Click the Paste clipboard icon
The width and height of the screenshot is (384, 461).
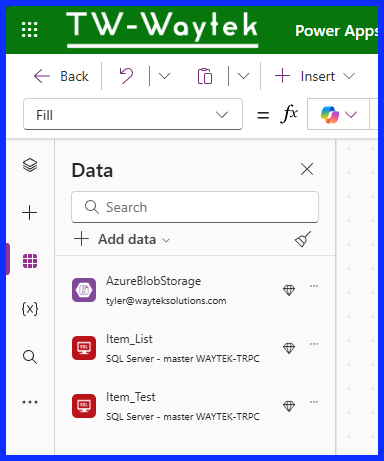[x=205, y=76]
